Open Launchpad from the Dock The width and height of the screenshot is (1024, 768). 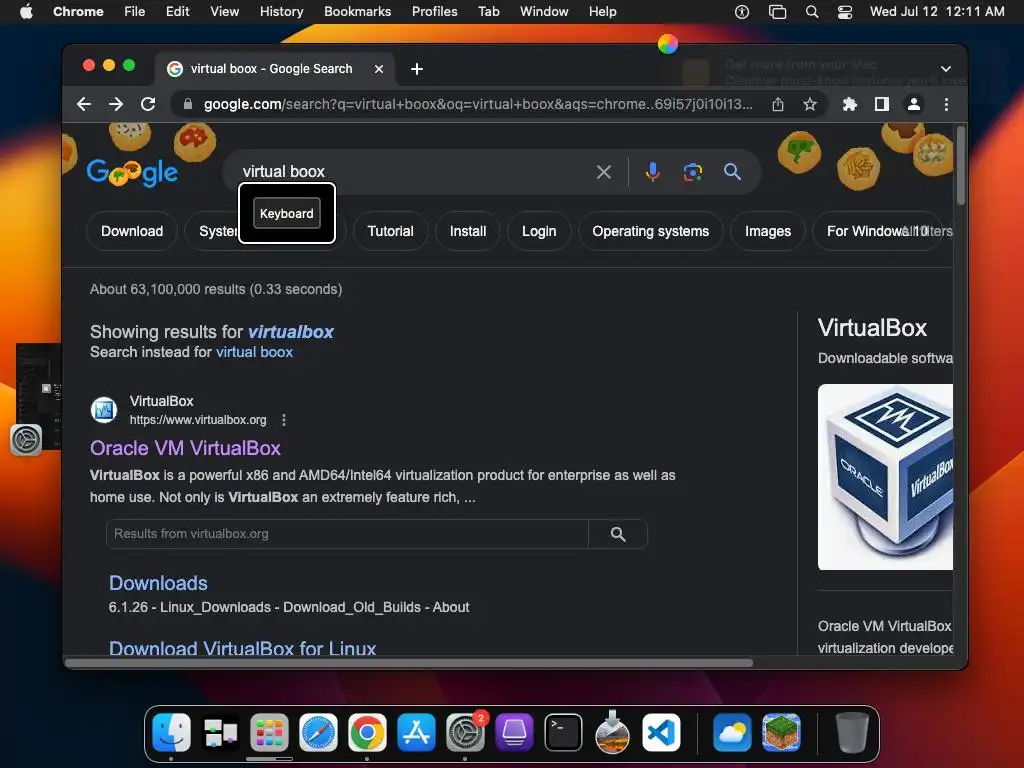[269, 732]
